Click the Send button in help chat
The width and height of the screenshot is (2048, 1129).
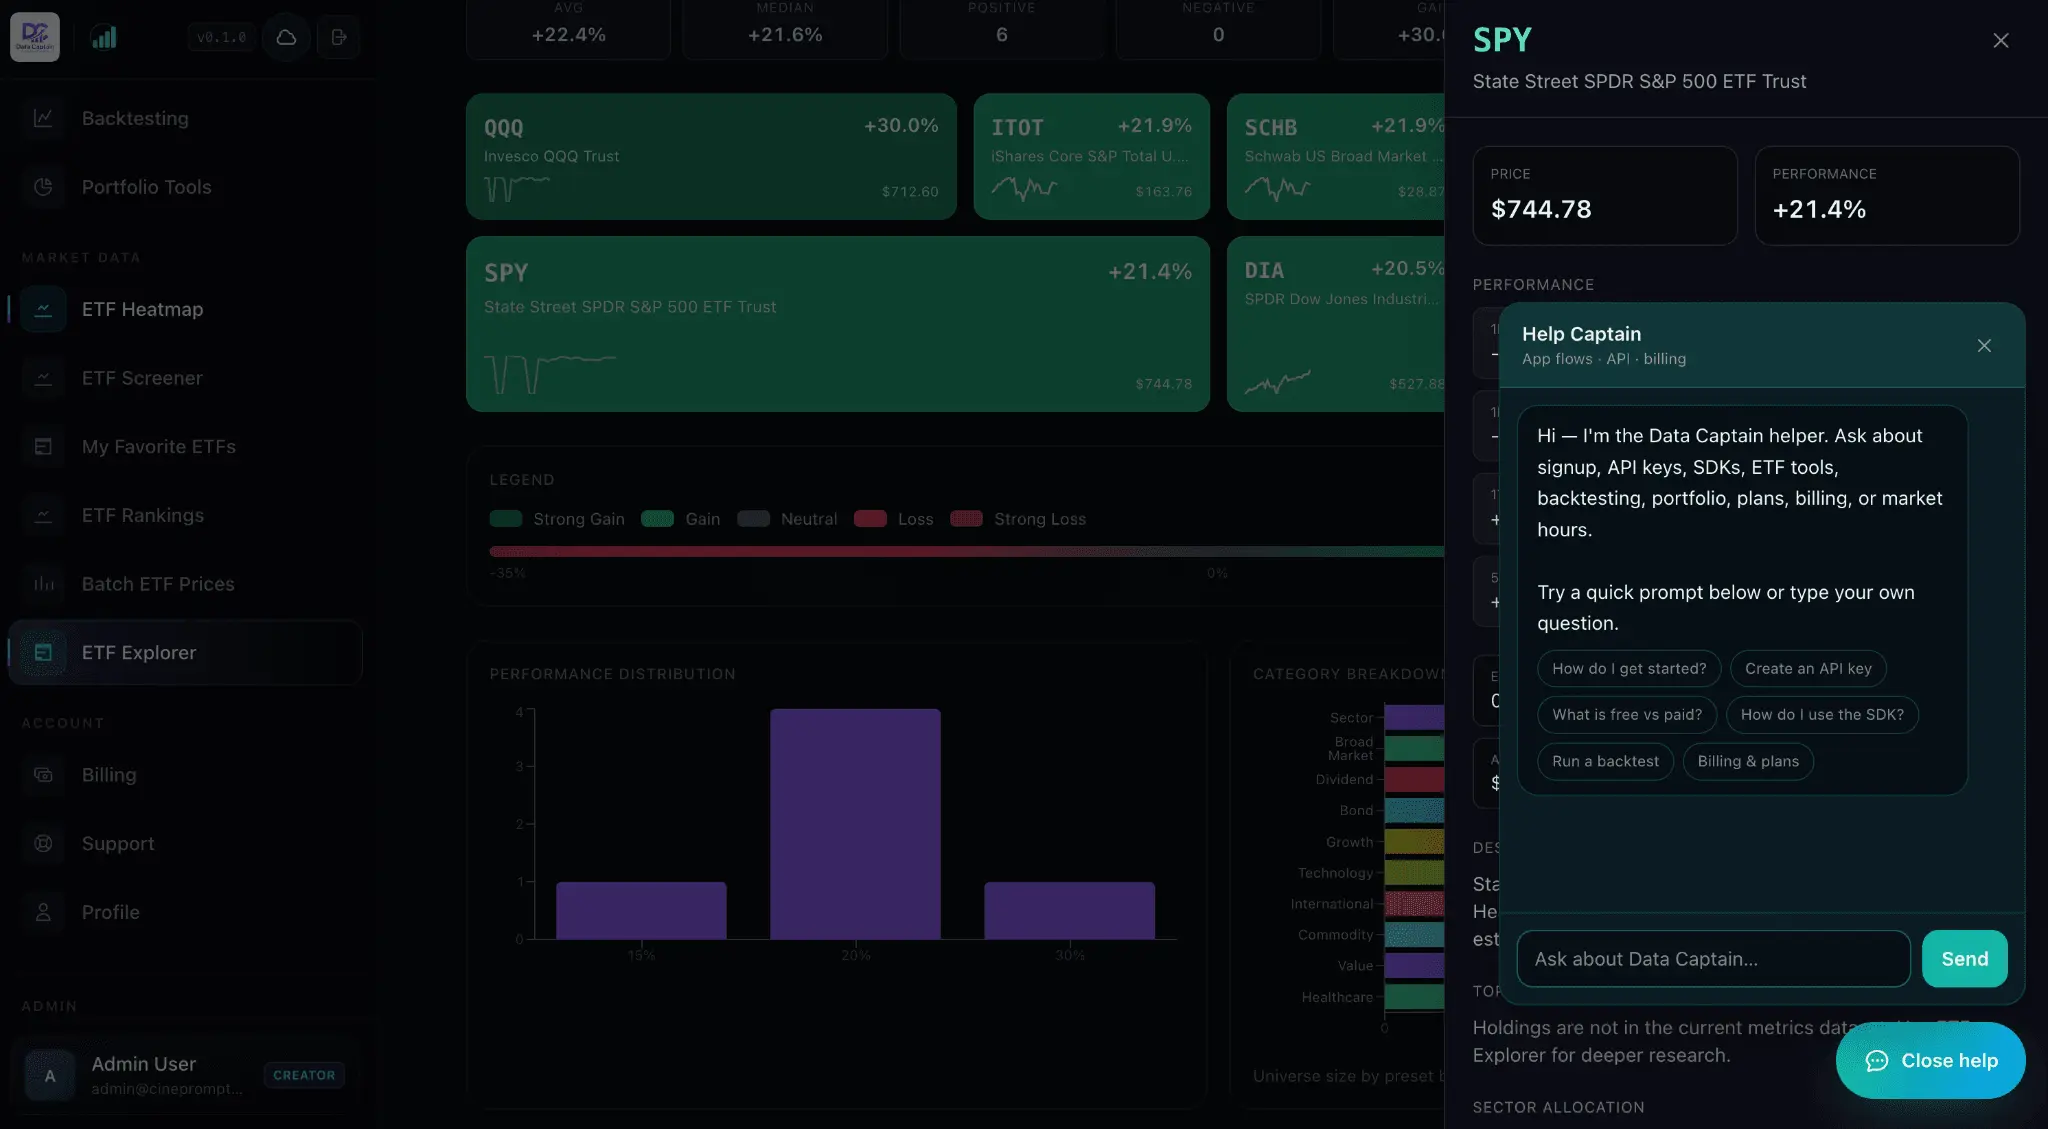(x=1964, y=959)
